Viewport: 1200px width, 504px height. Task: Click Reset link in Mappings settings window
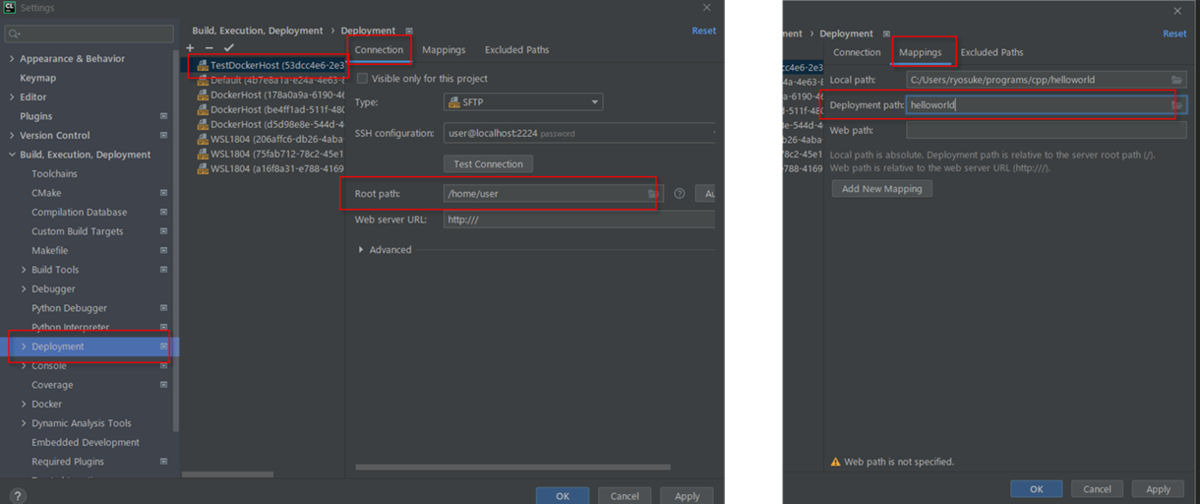[x=1174, y=33]
